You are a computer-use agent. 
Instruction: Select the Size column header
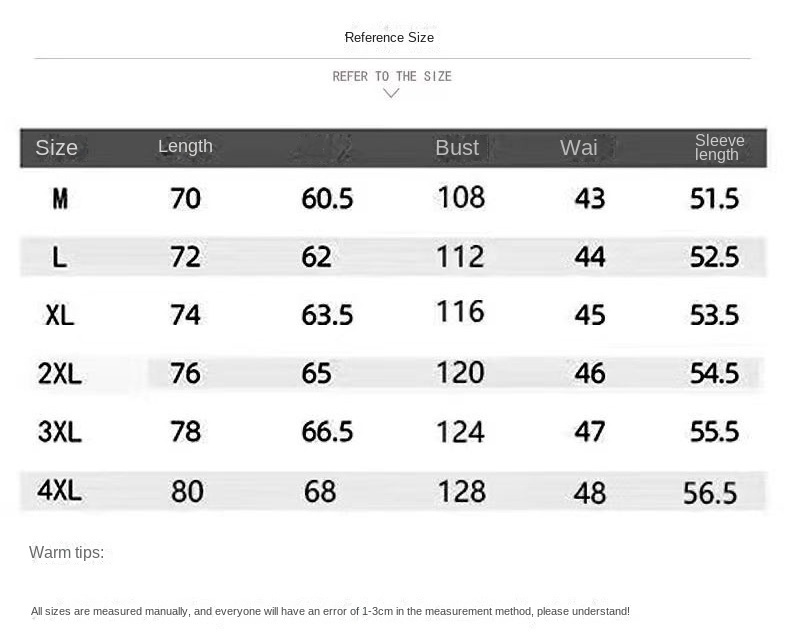point(56,148)
